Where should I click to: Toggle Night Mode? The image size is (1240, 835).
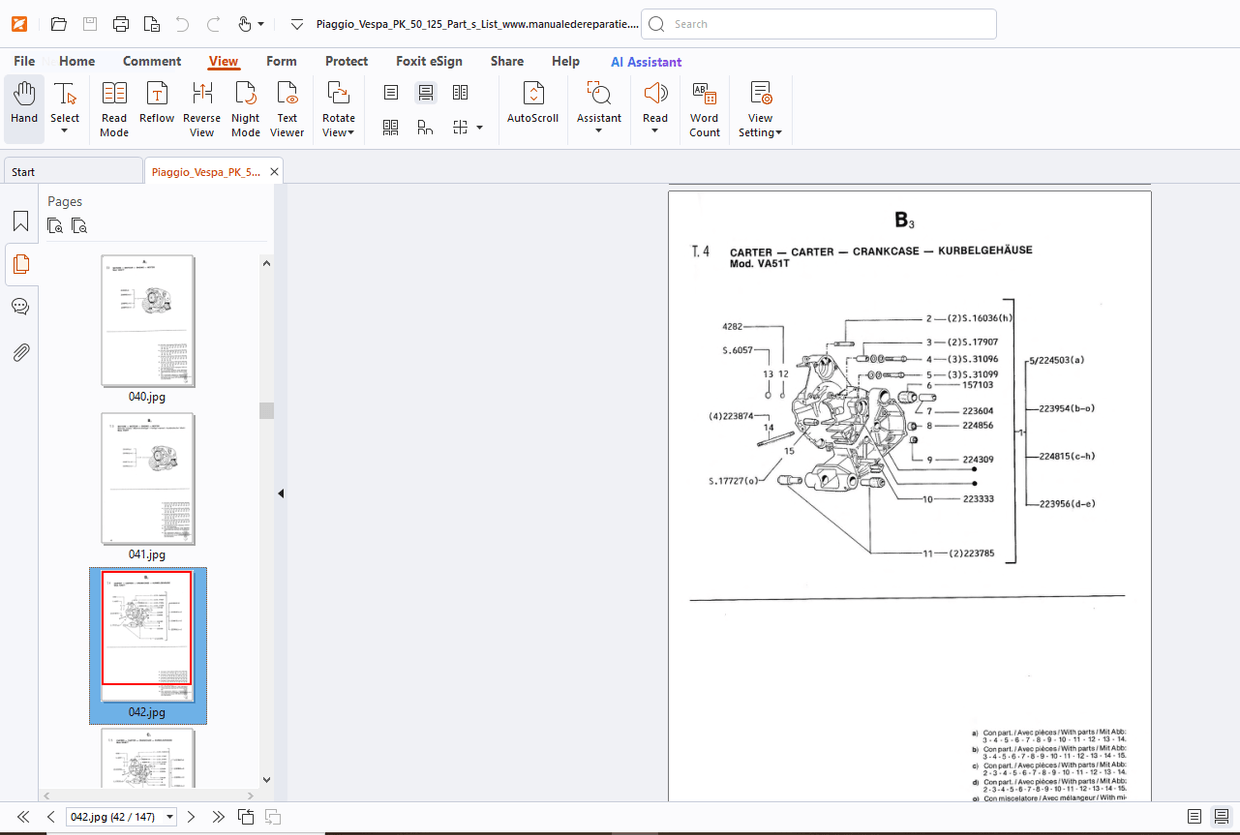(245, 105)
